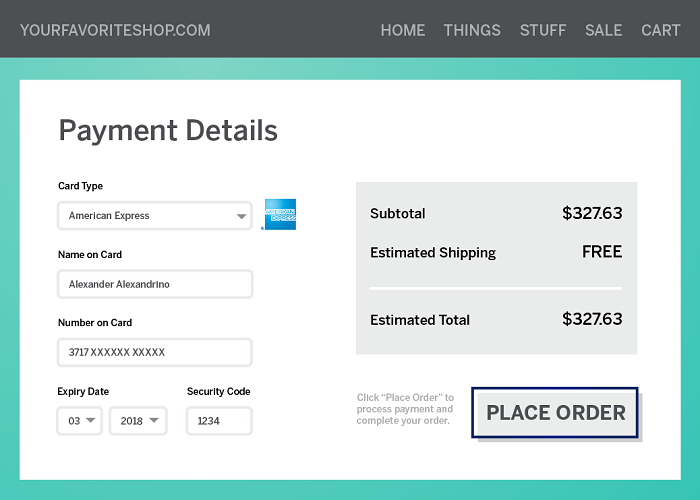Open the STUFF navigation item
Screen dimensions: 700x500
click(543, 30)
